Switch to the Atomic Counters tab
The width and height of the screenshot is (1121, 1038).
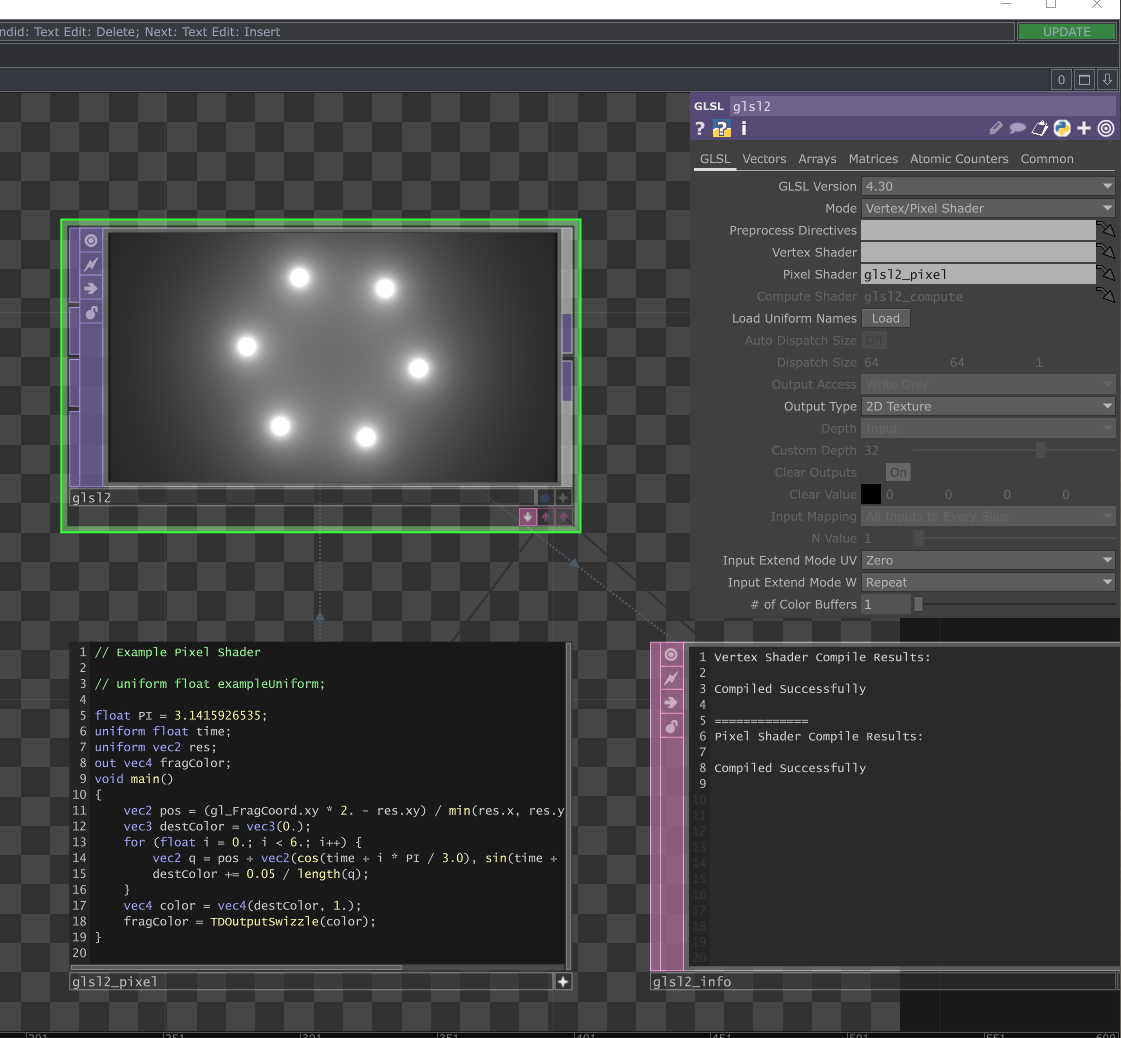tap(959, 159)
